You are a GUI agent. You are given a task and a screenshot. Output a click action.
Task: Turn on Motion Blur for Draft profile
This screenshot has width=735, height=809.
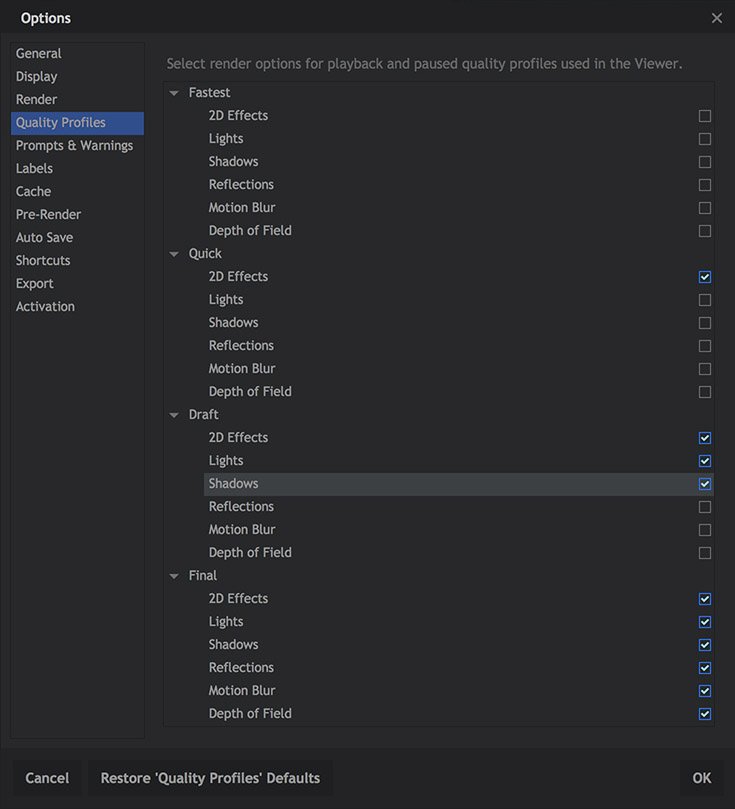[x=705, y=530]
